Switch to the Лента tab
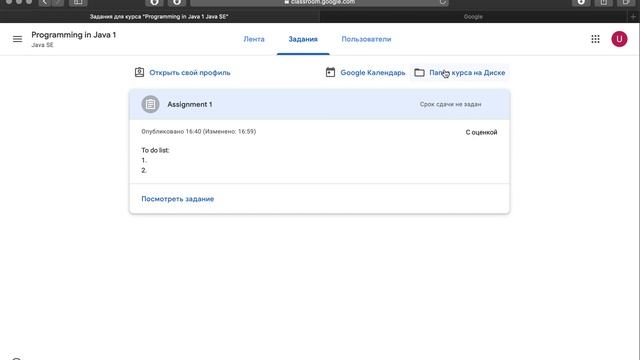Image resolution: width=640 pixels, height=360 pixels. (254, 39)
